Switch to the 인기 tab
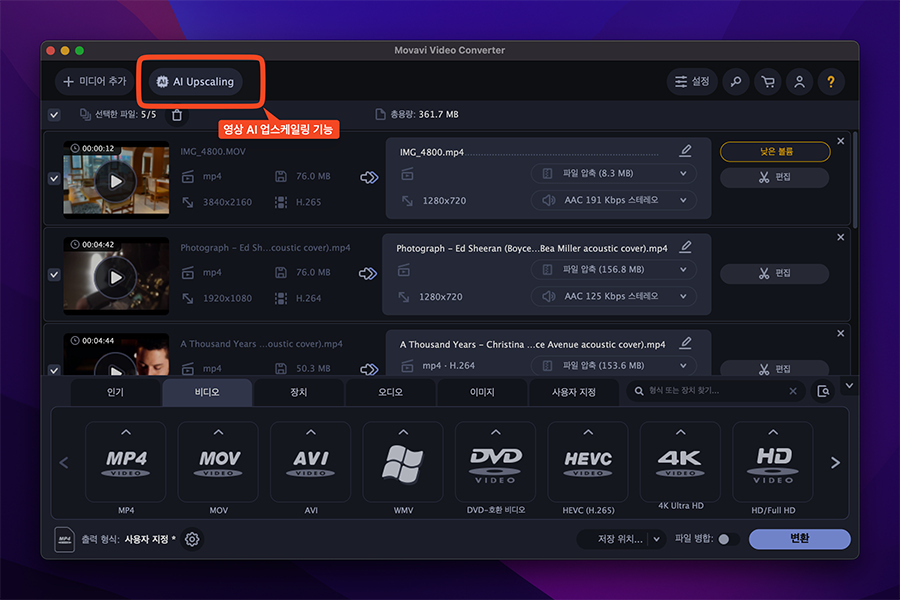Viewport: 900px width, 600px height. [x=115, y=392]
